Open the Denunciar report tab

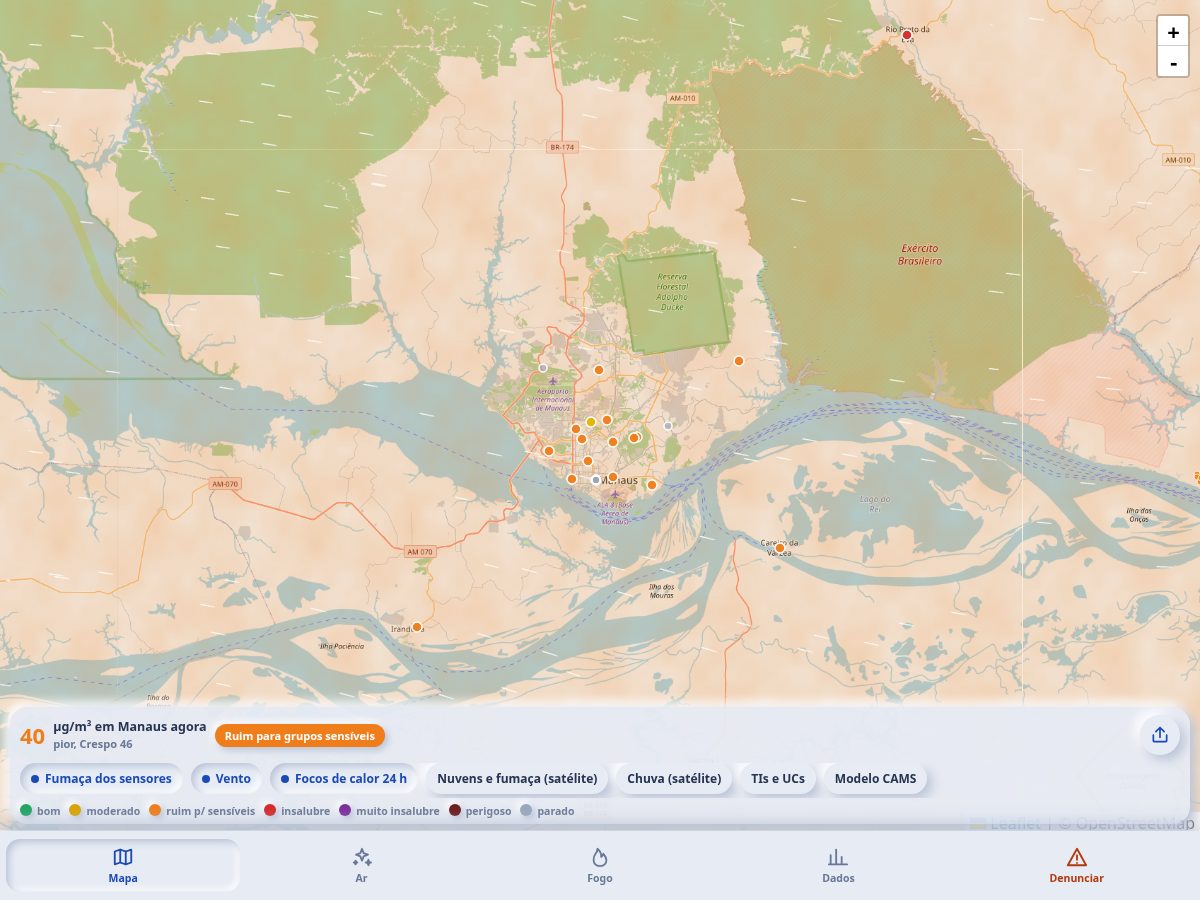click(1076, 865)
